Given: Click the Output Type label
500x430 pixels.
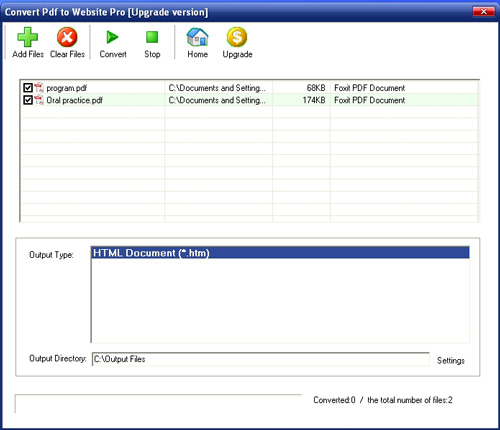Looking at the screenshot, I should [x=51, y=255].
